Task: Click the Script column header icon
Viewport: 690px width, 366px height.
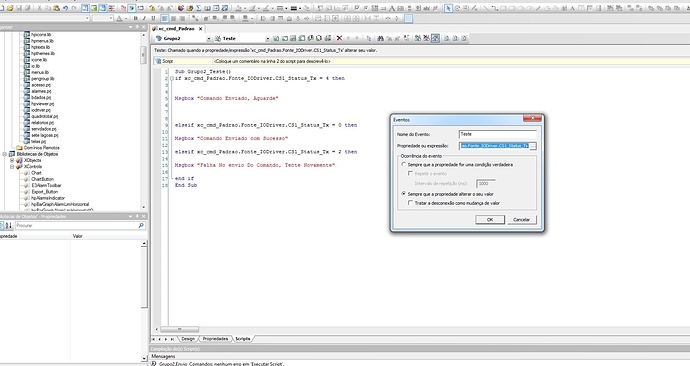Action: [x=158, y=61]
